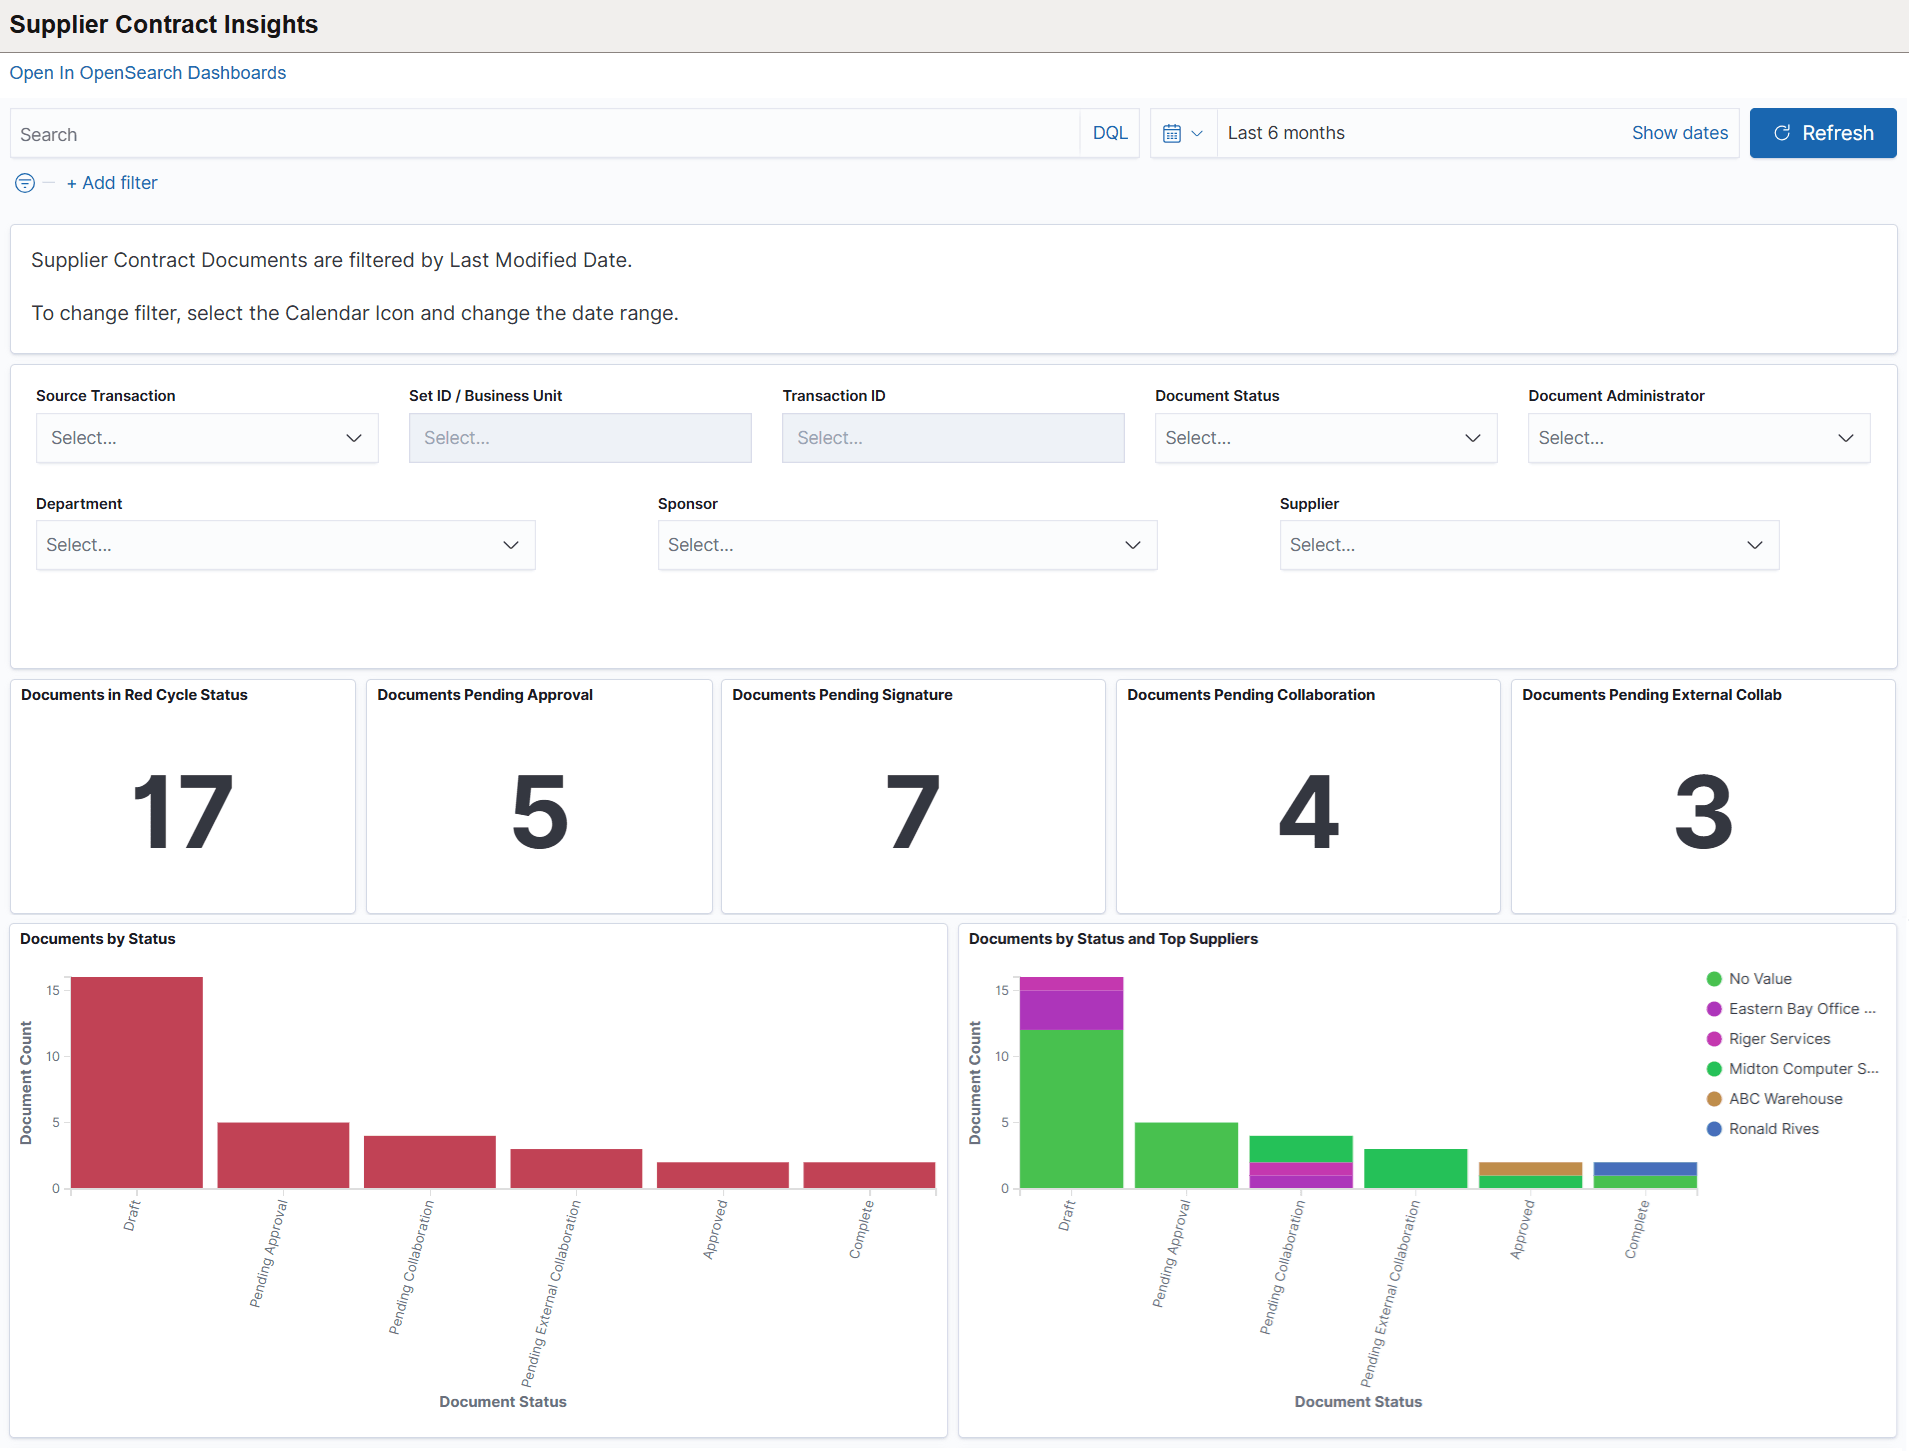Viewport: 1909px width, 1451px height.
Task: Click the Department dropdown chevron arrow
Action: (x=510, y=545)
